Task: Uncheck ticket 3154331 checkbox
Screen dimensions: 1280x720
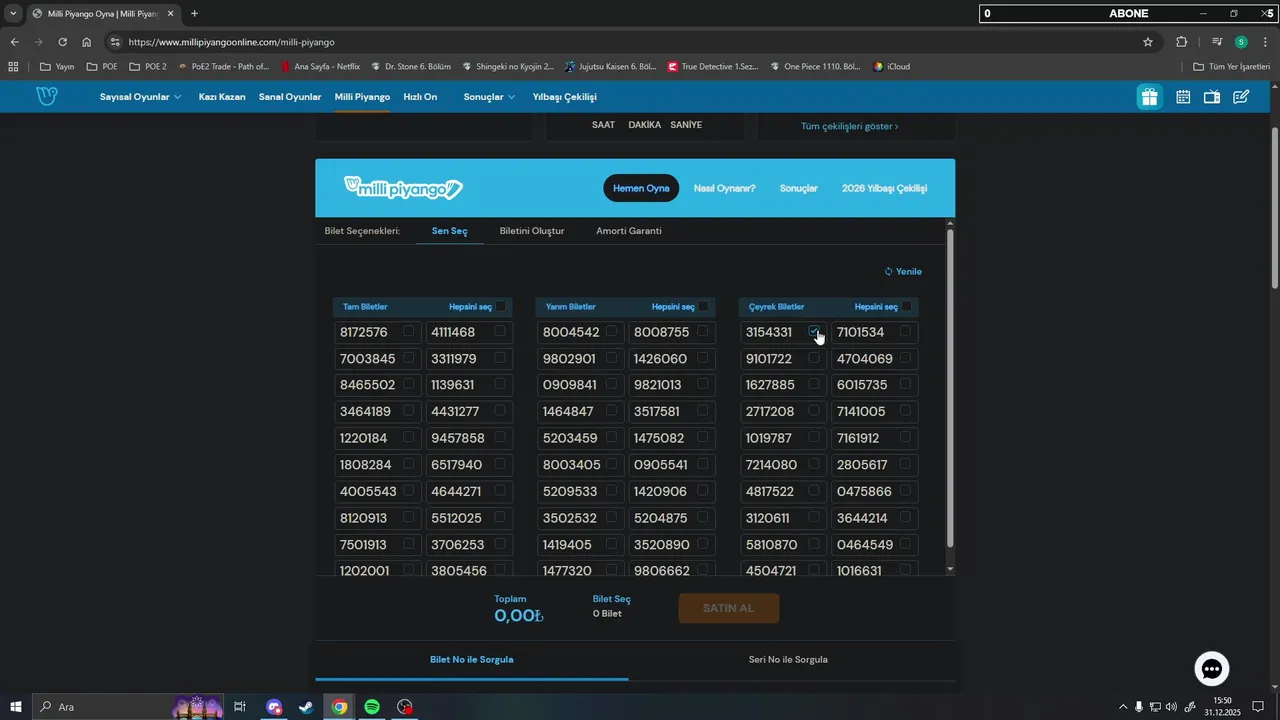Action: click(x=814, y=331)
